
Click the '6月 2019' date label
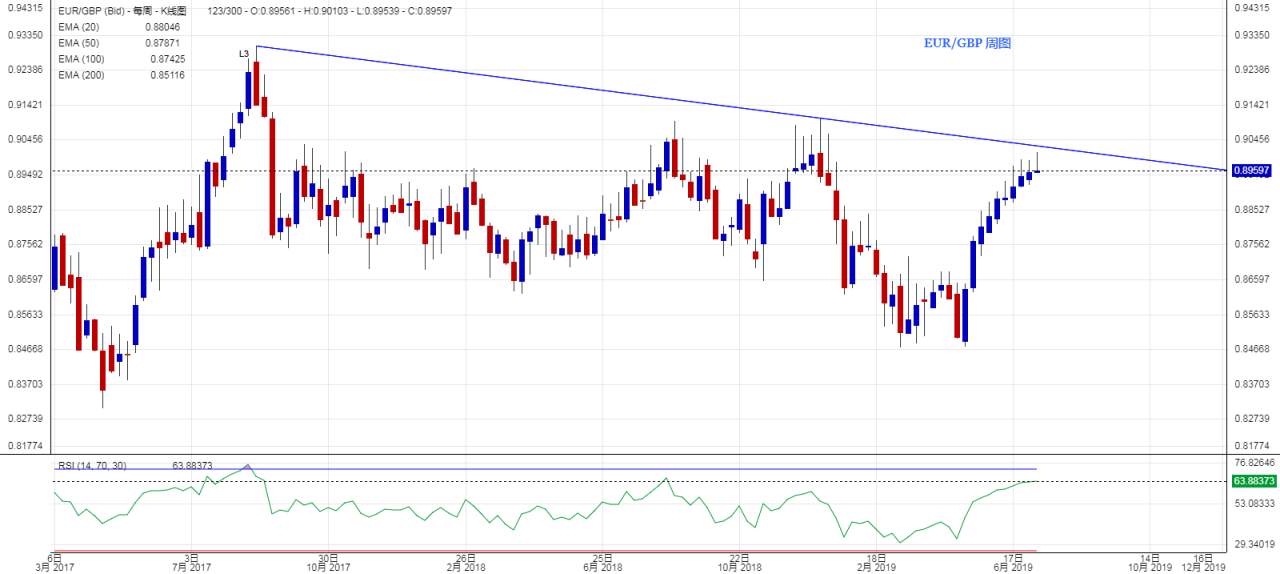tap(1014, 566)
